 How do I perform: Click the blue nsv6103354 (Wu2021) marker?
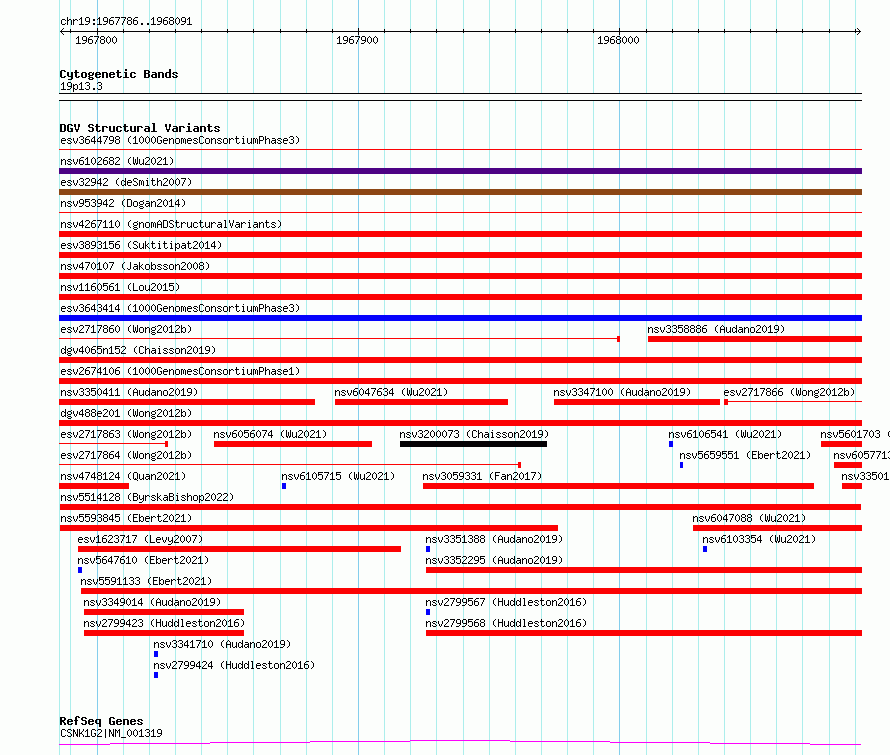pos(705,549)
